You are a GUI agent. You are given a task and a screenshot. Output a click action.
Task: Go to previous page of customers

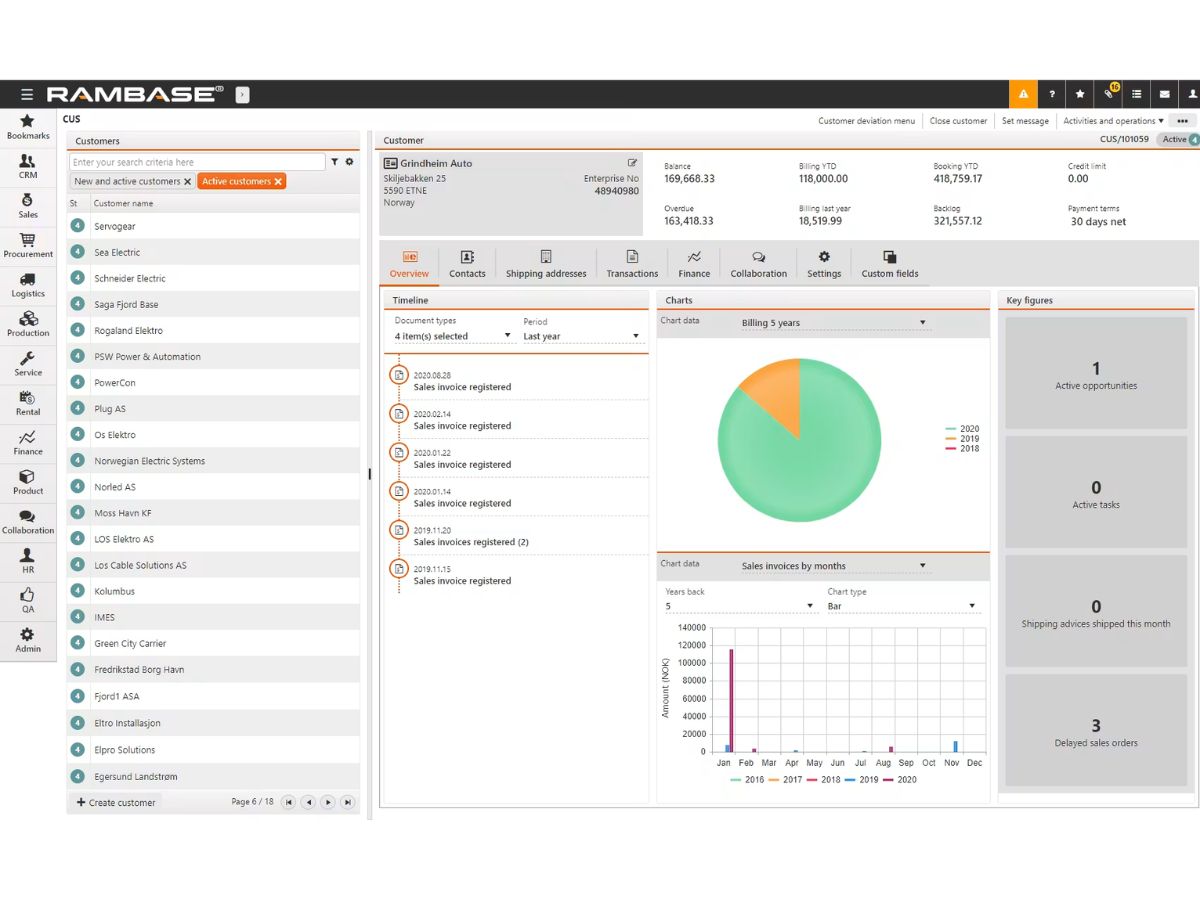[x=308, y=802]
